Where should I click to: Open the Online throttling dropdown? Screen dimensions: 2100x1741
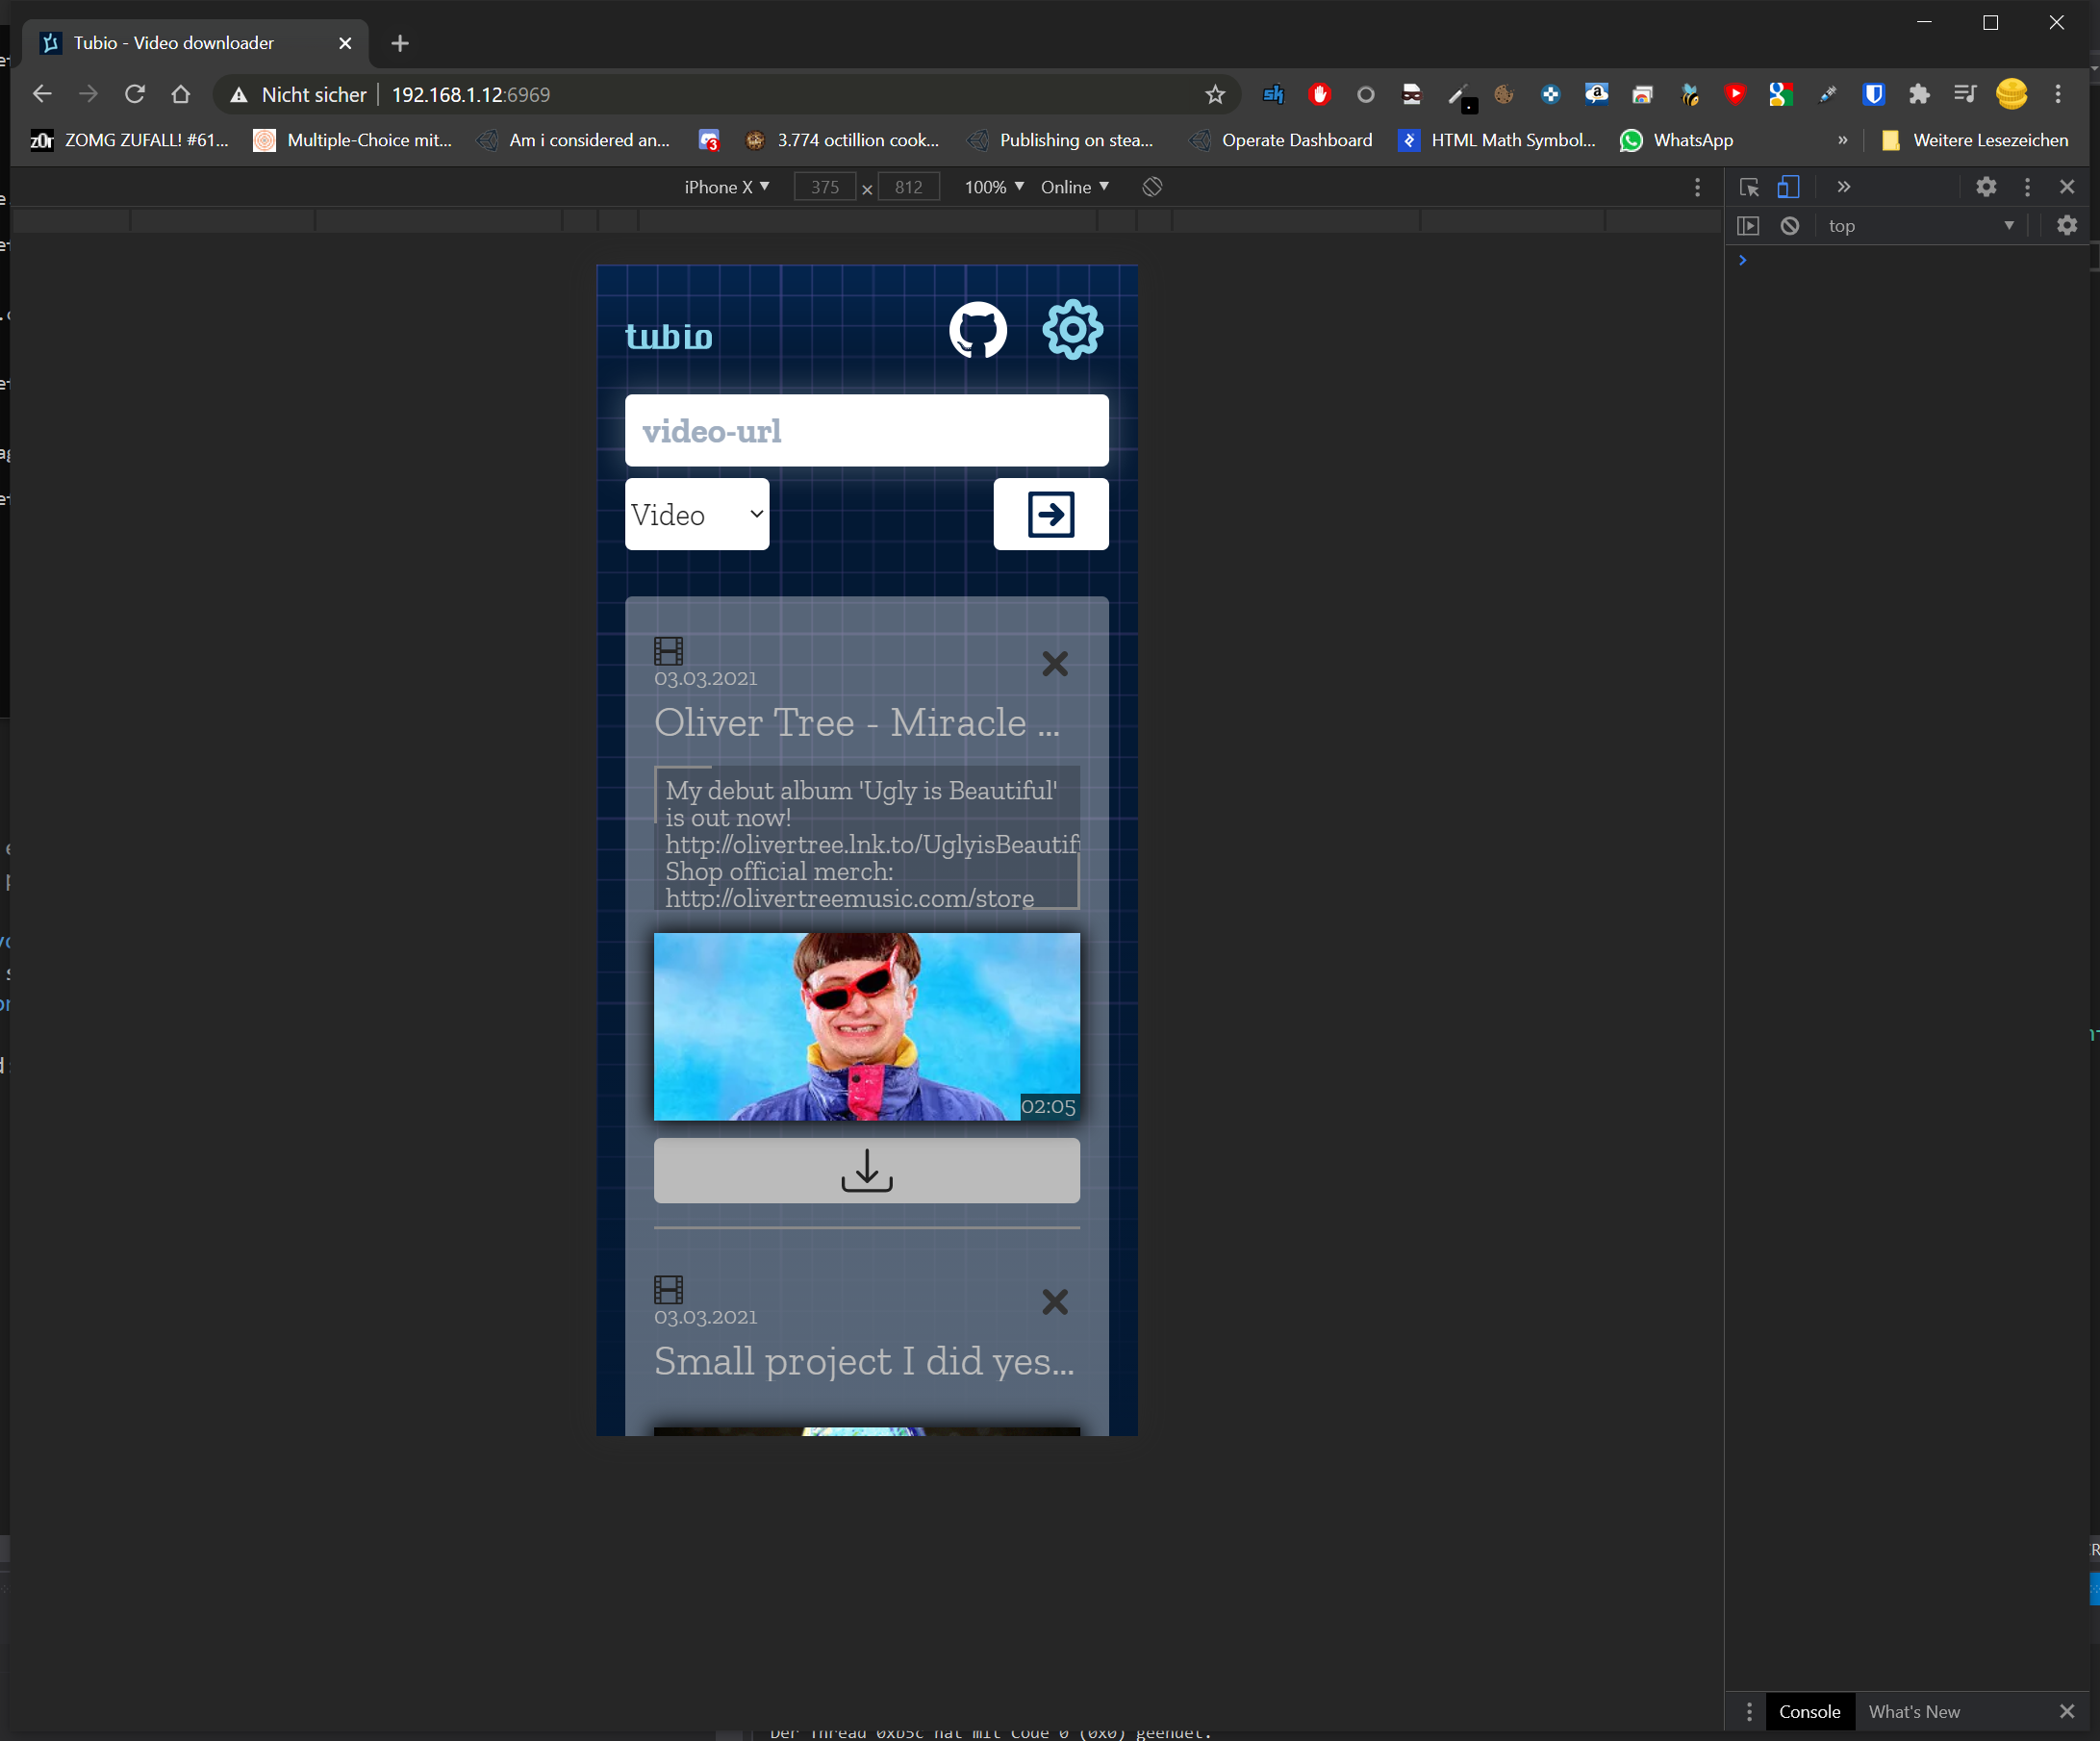click(x=1074, y=187)
